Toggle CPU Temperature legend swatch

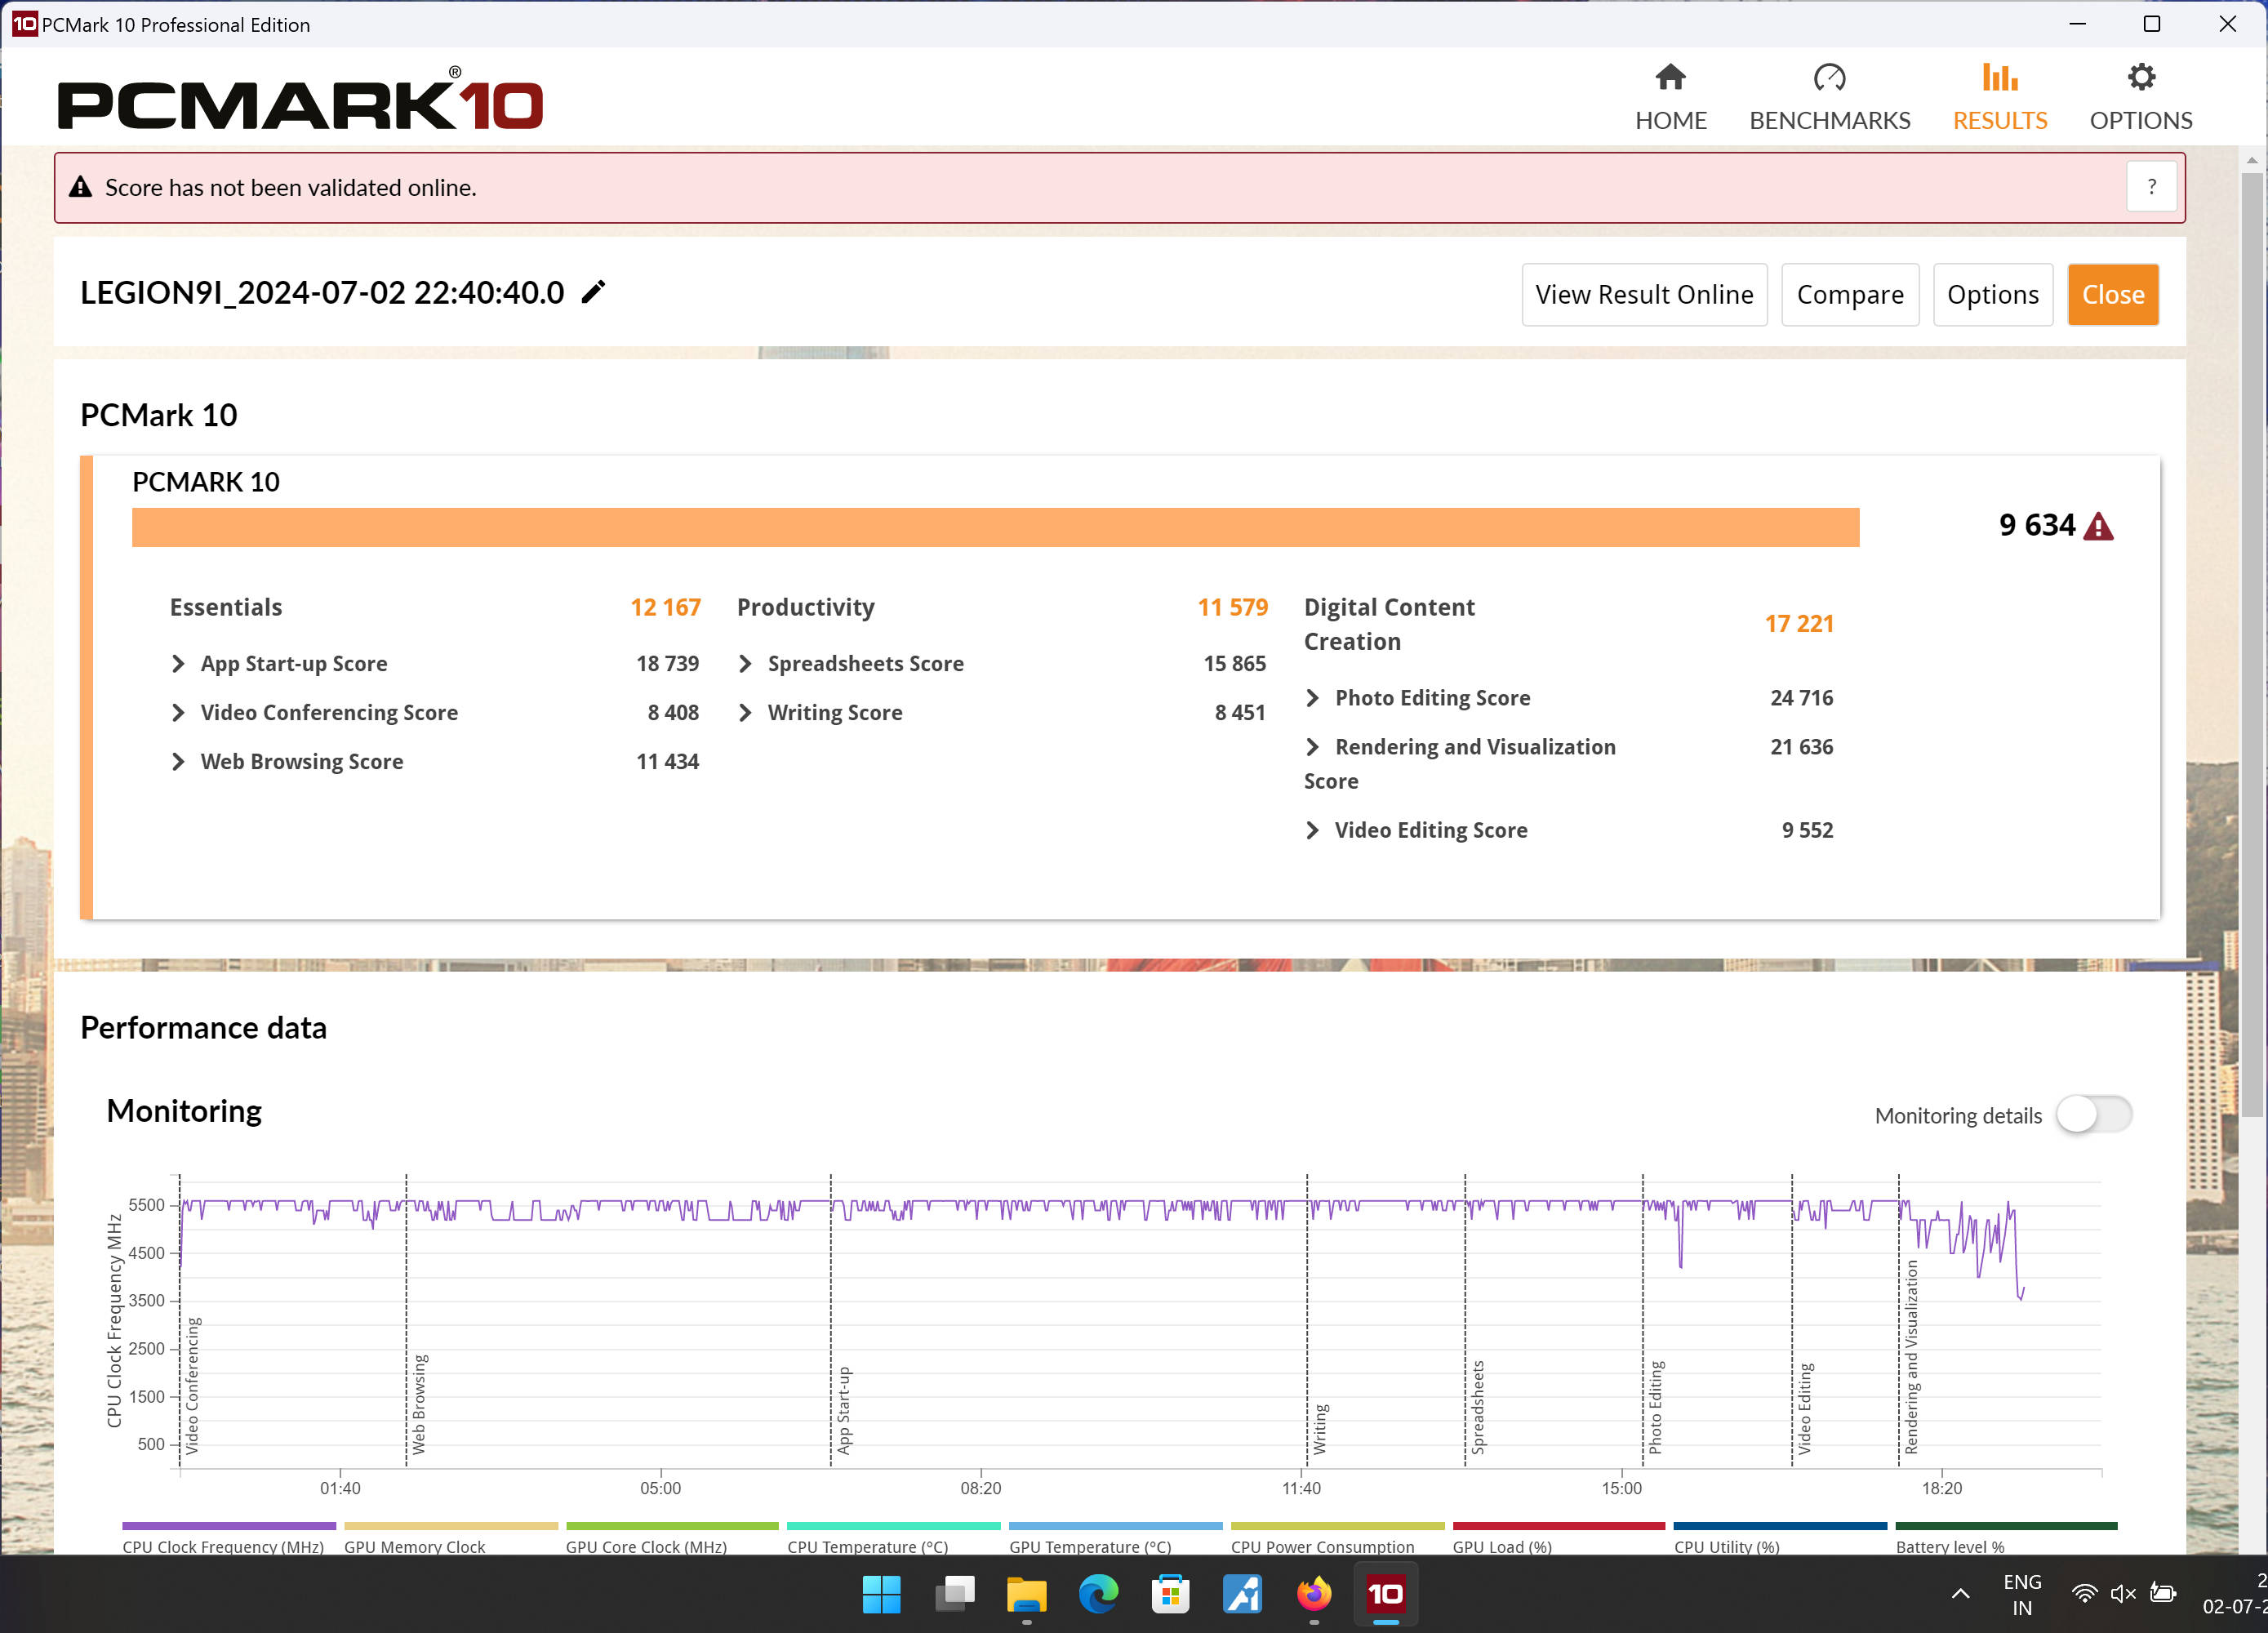893,1526
